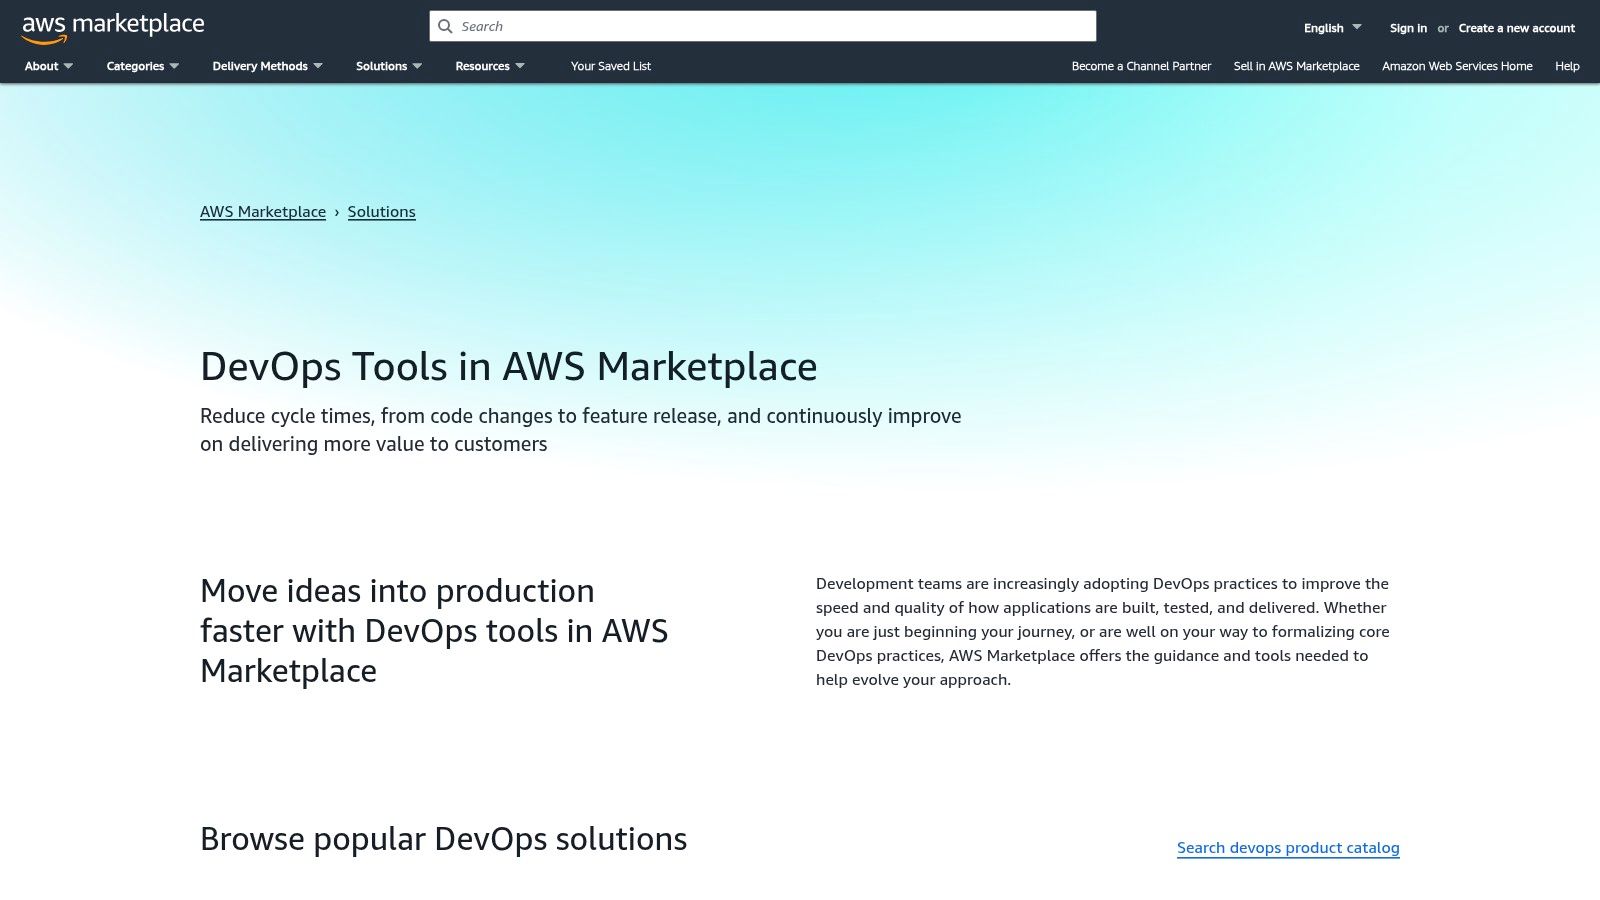Select the DevOps Tools page heading
This screenshot has height=900, width=1600.
click(x=509, y=366)
